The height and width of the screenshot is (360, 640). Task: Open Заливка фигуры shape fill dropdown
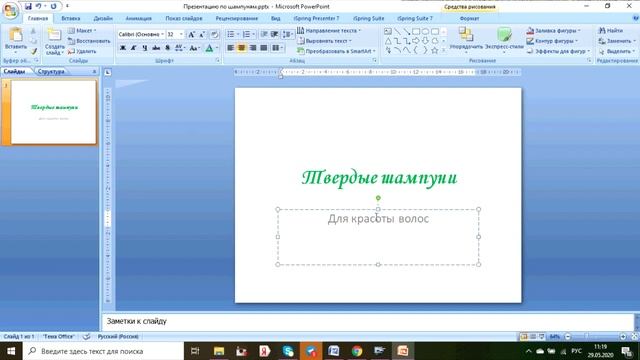pyautogui.click(x=553, y=31)
